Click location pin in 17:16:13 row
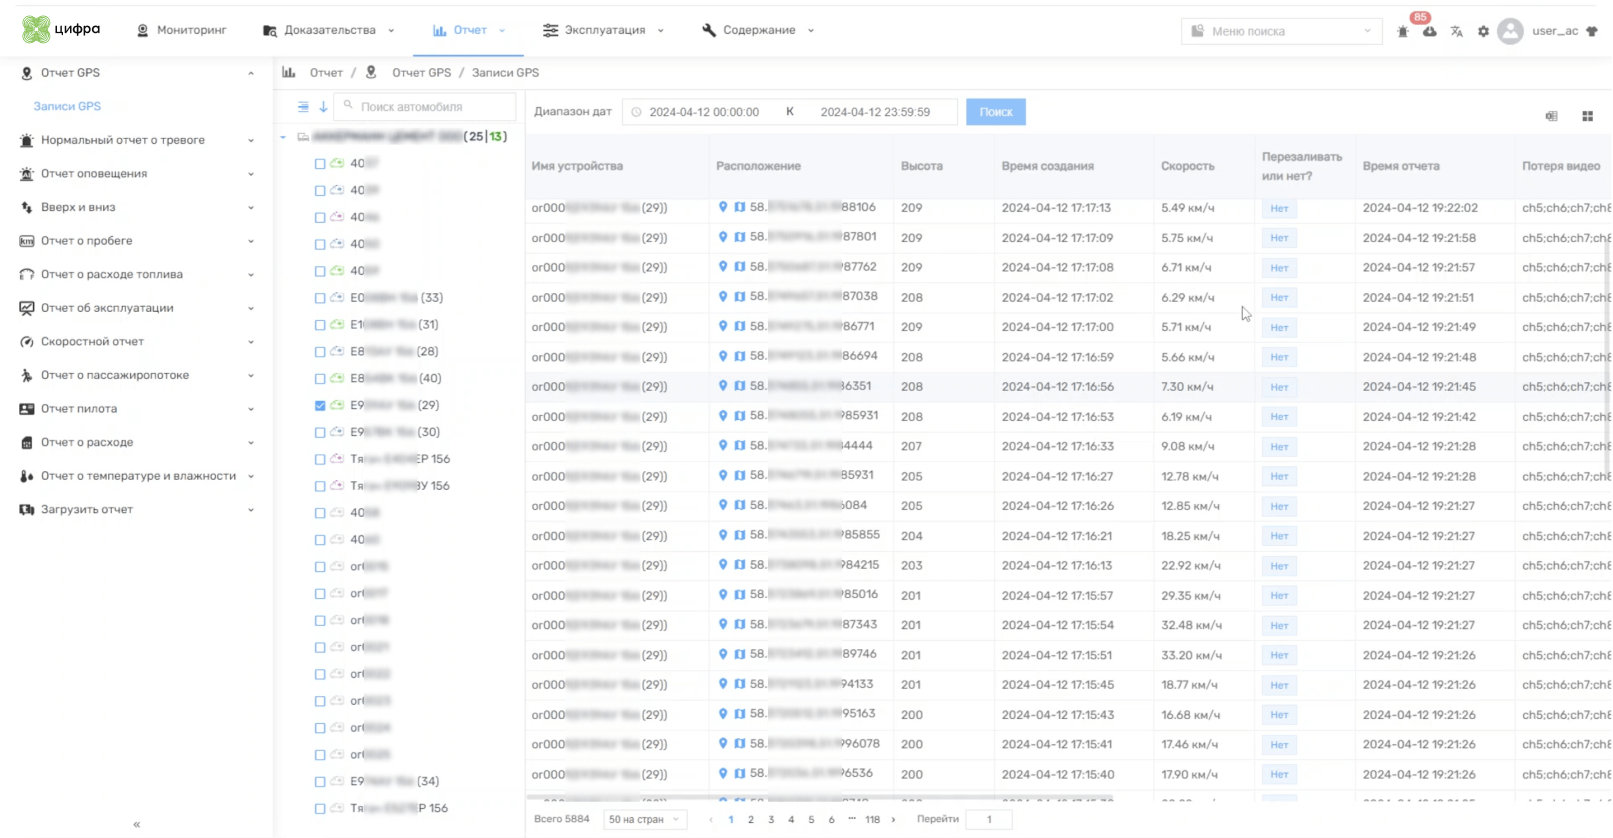1613x838 pixels. click(723, 565)
